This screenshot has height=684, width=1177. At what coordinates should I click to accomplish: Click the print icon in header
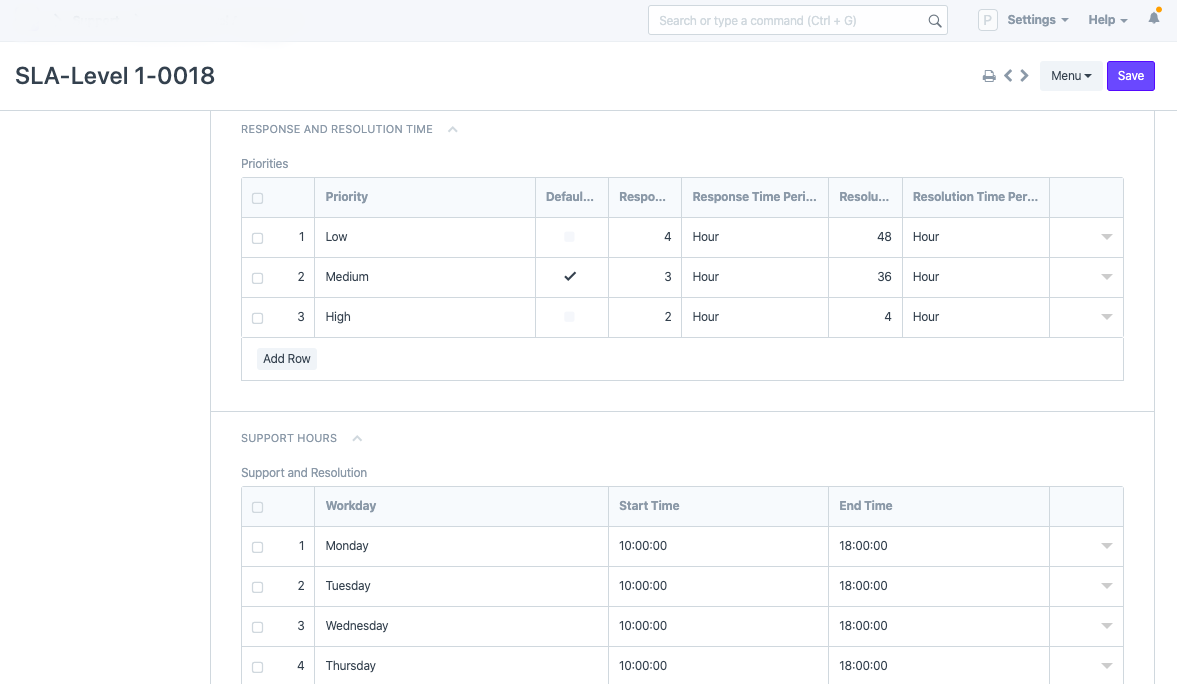(x=988, y=76)
